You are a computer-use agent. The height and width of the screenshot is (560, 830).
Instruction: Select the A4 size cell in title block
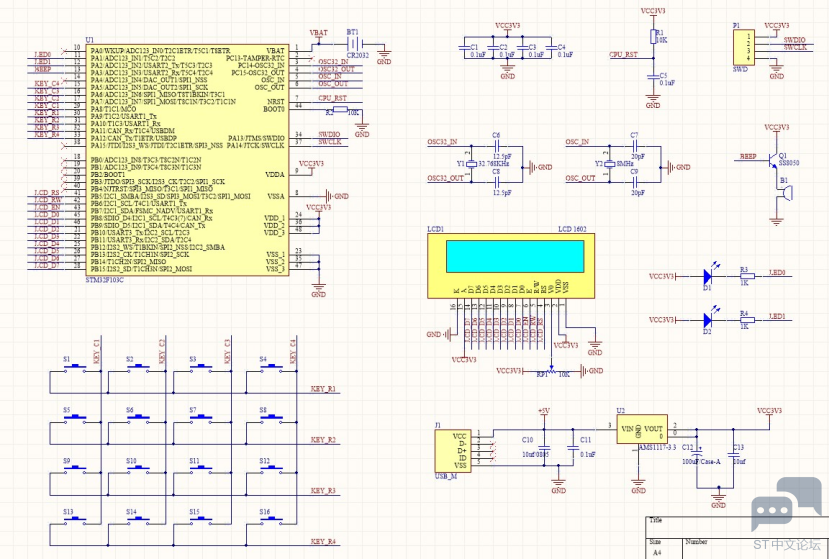[656, 553]
